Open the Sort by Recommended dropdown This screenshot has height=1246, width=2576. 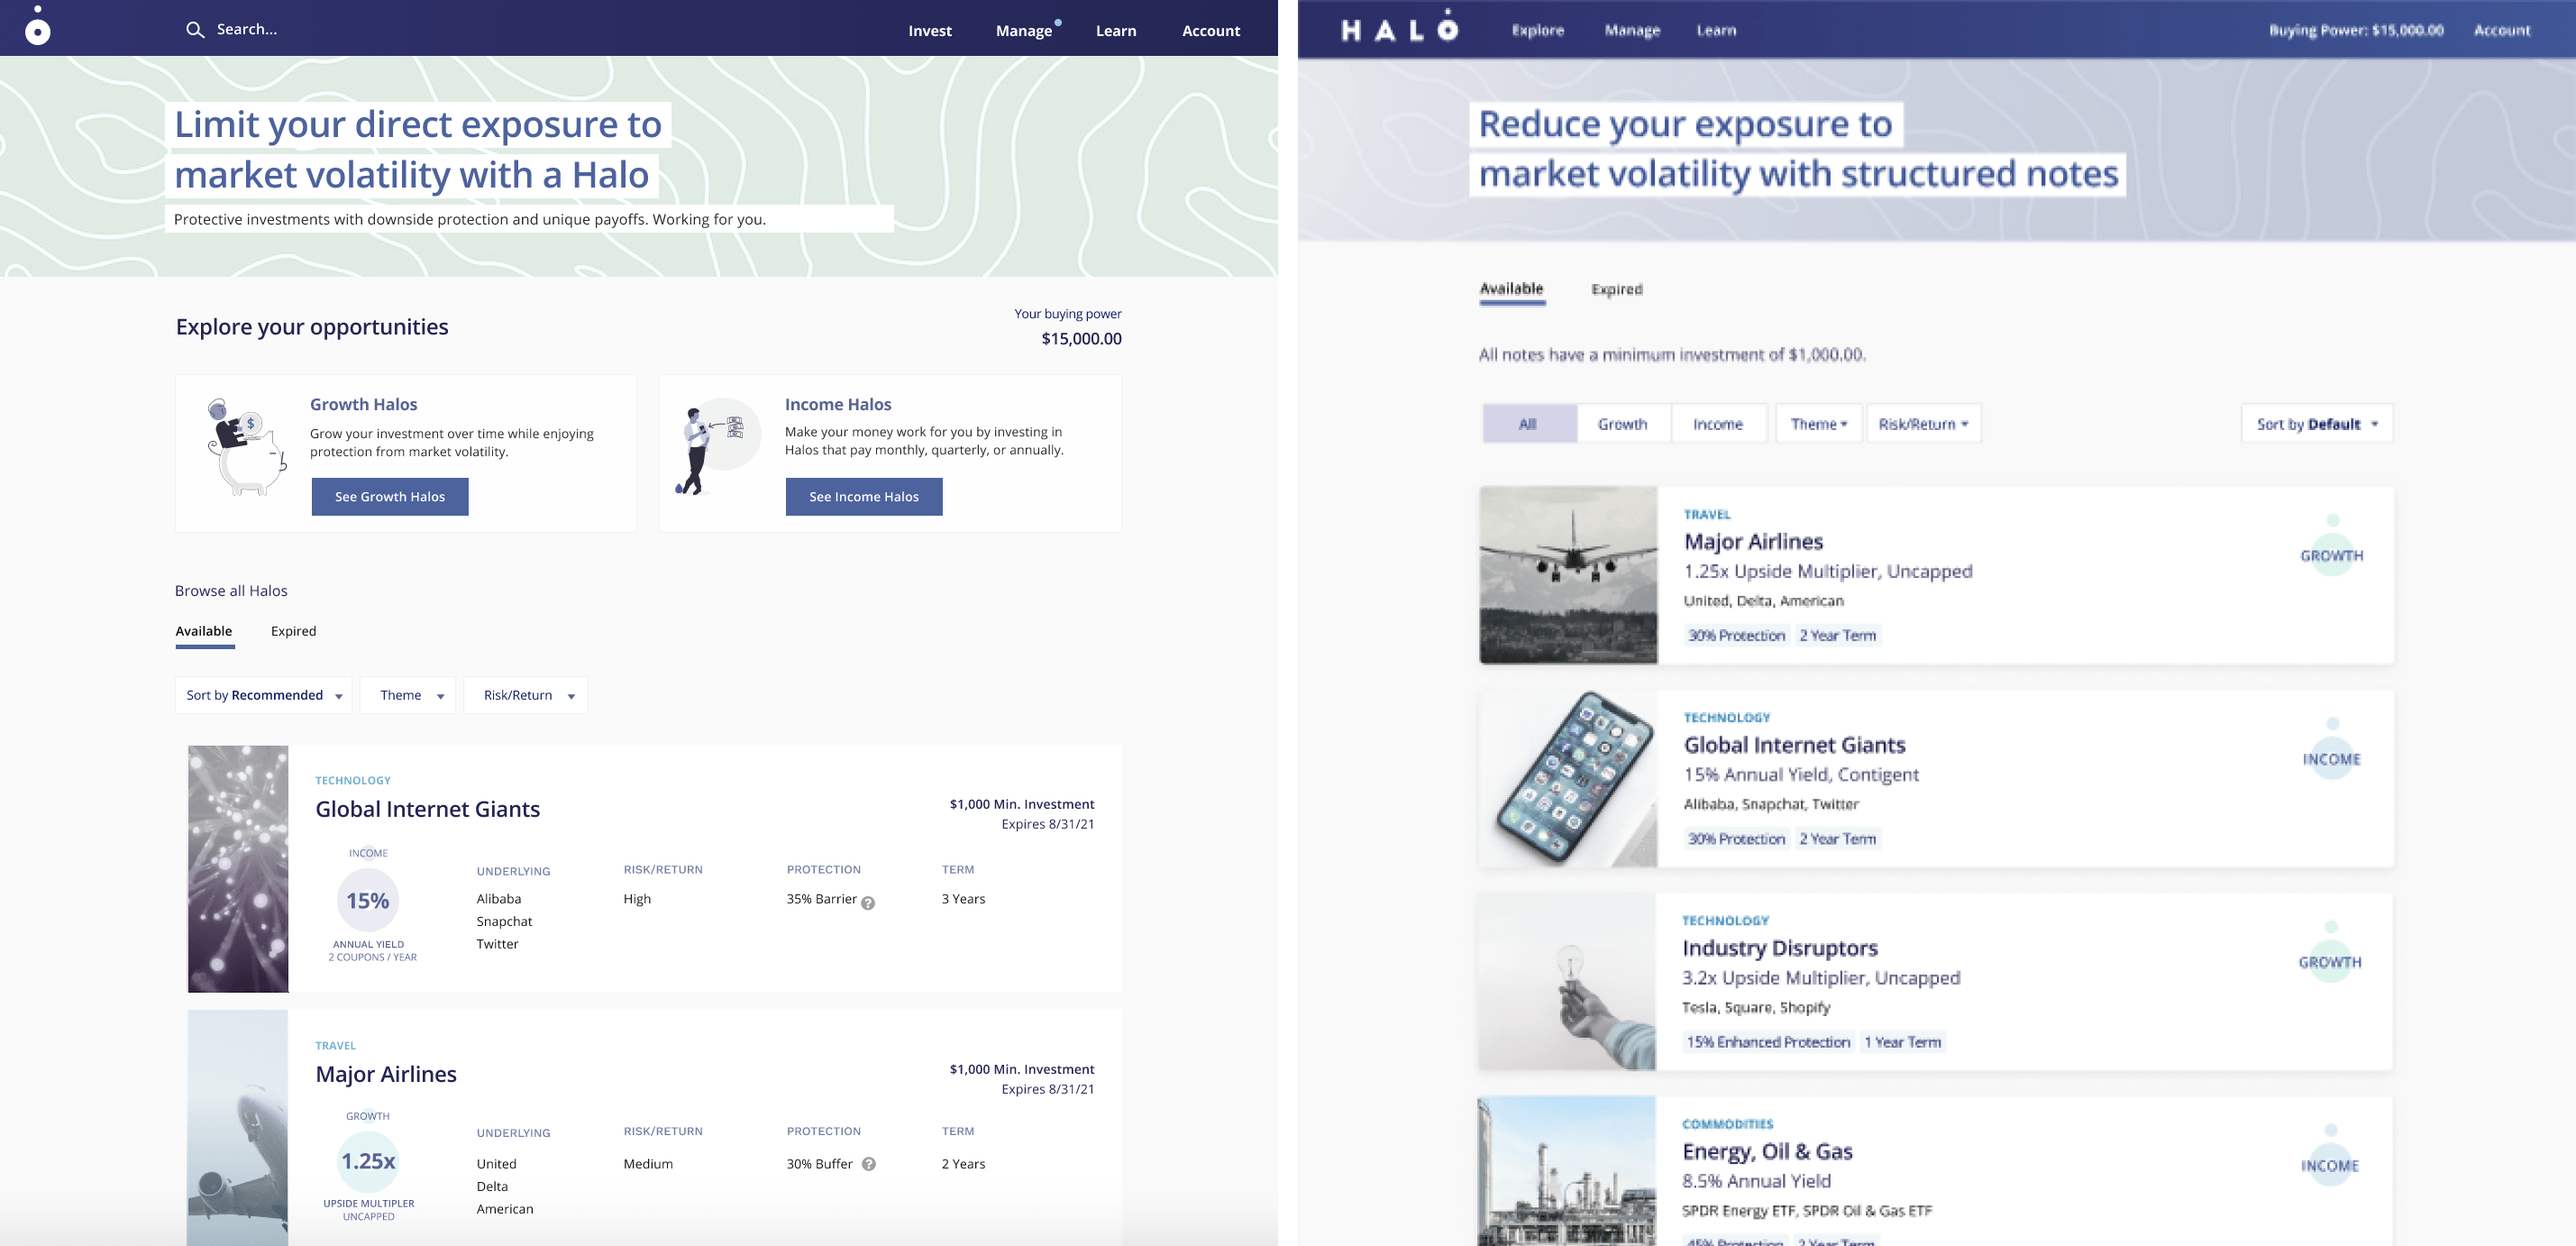pos(262,695)
